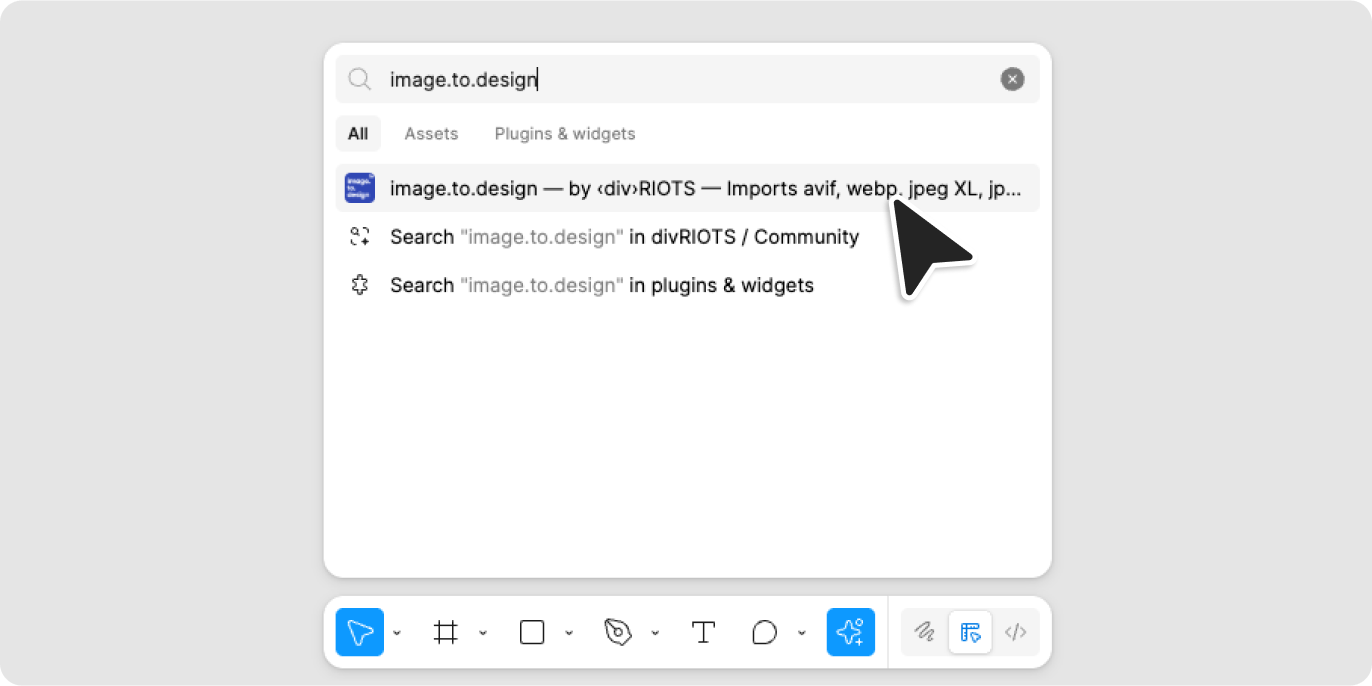The height and width of the screenshot is (686, 1372).
Task: Click the plugins puzzle-piece icon
Action: pos(360,285)
